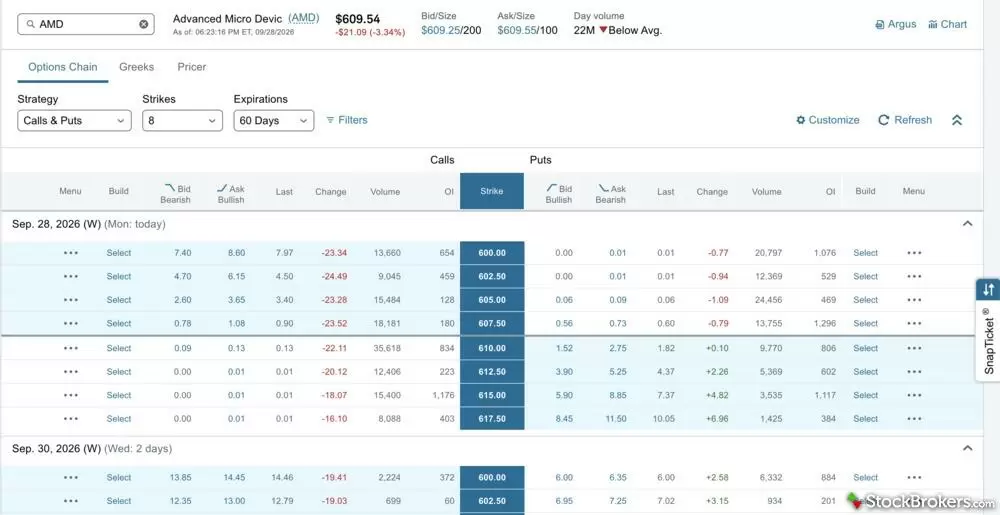1000x515 pixels.
Task: Open puts menu dots for Sep 30 600.00 strike
Action: (x=914, y=478)
